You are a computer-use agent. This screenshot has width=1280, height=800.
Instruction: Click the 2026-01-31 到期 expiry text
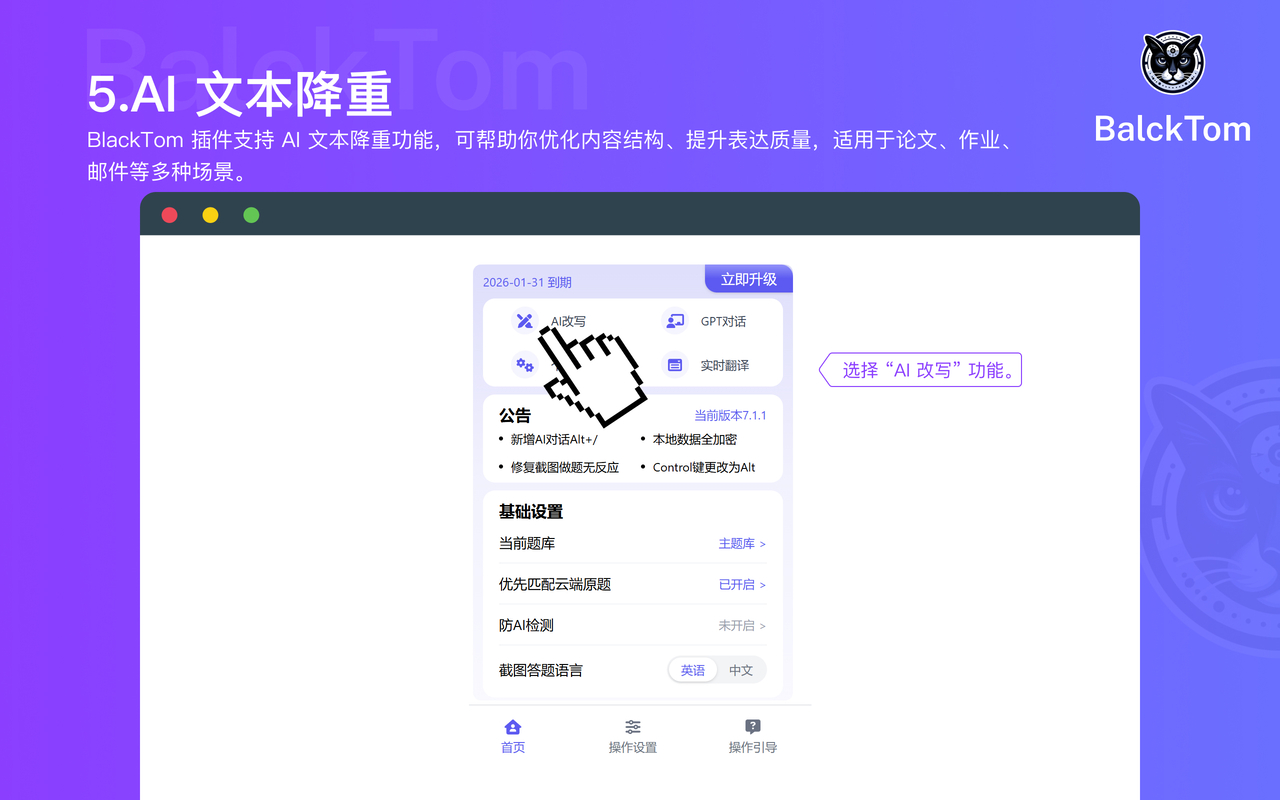pyautogui.click(x=527, y=283)
